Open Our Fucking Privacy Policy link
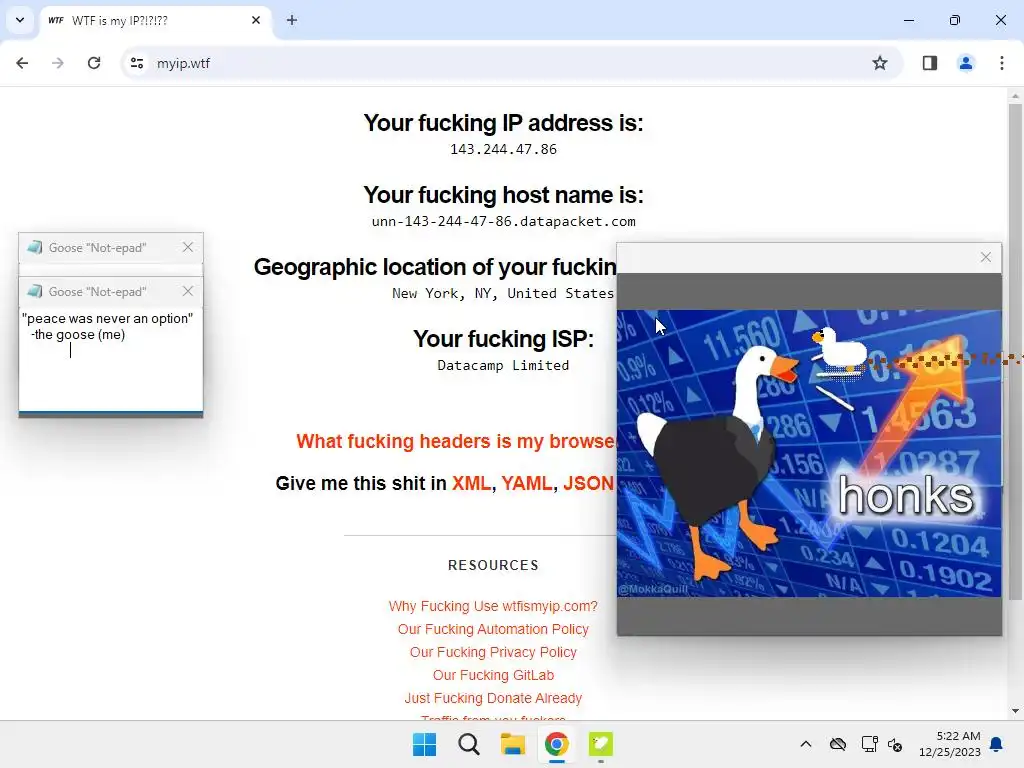Image resolution: width=1024 pixels, height=768 pixels. click(x=493, y=652)
